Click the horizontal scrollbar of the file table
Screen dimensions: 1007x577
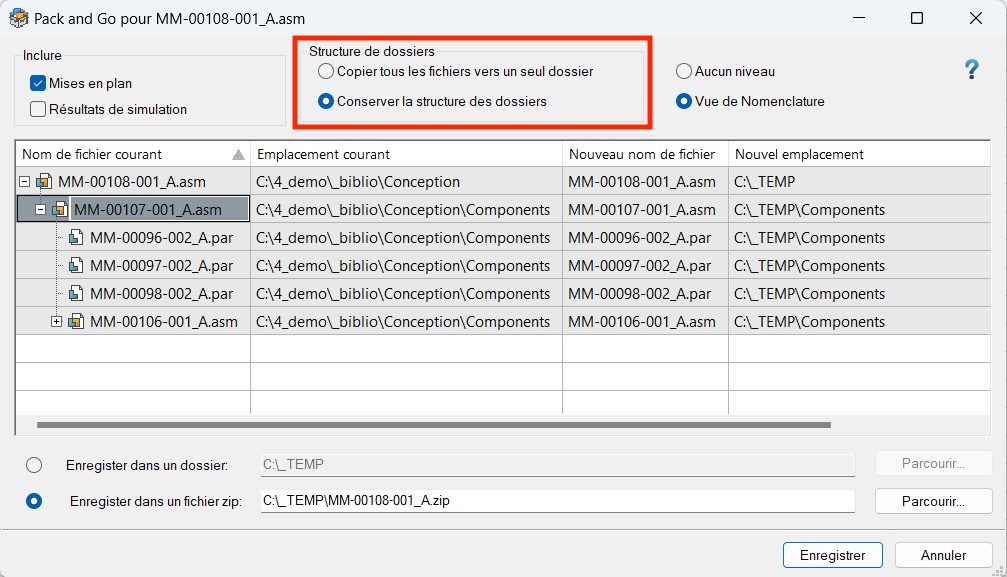pyautogui.click(x=434, y=425)
